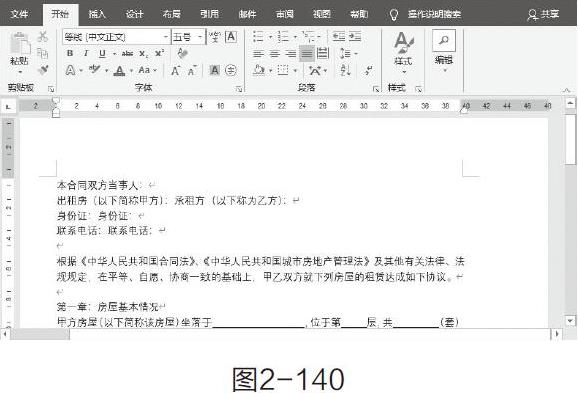Click the Copy icon in clipboard group
The width and height of the screenshot is (578, 393).
pos(43,53)
